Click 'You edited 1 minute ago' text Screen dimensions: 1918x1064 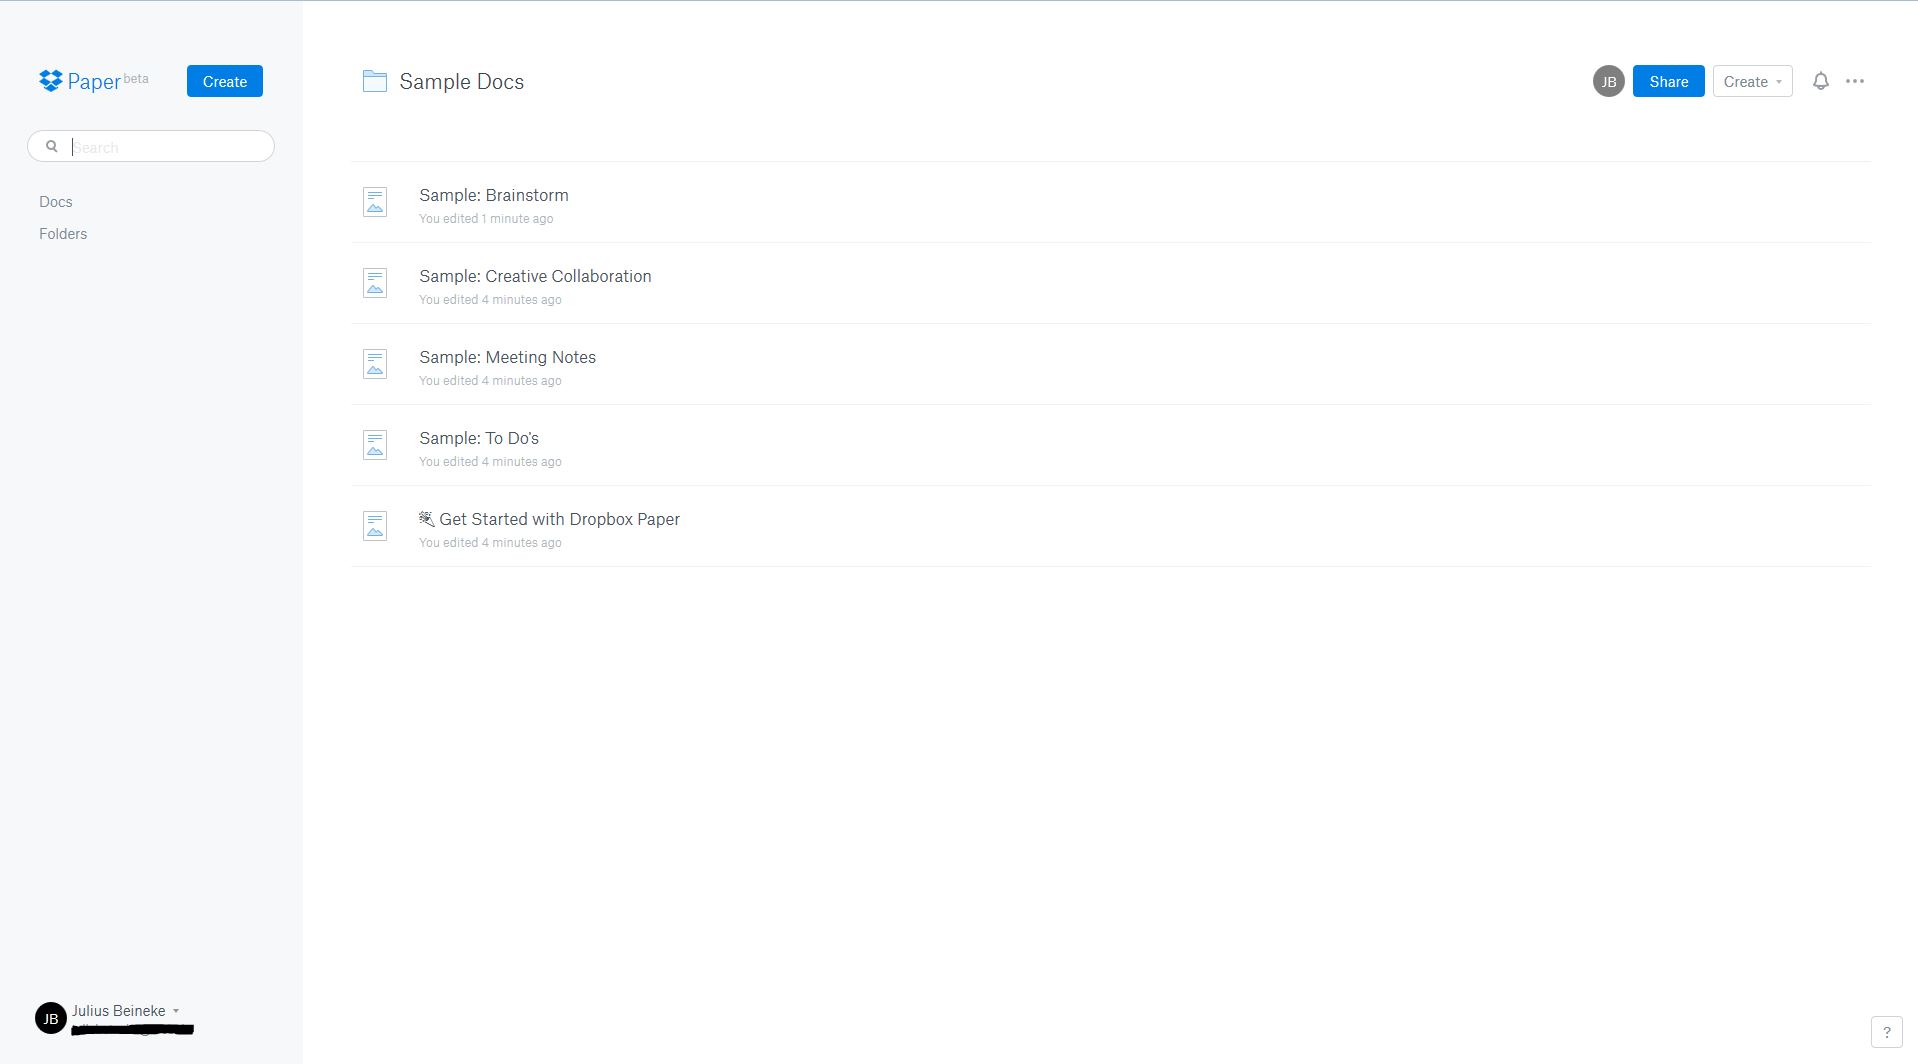pos(486,219)
